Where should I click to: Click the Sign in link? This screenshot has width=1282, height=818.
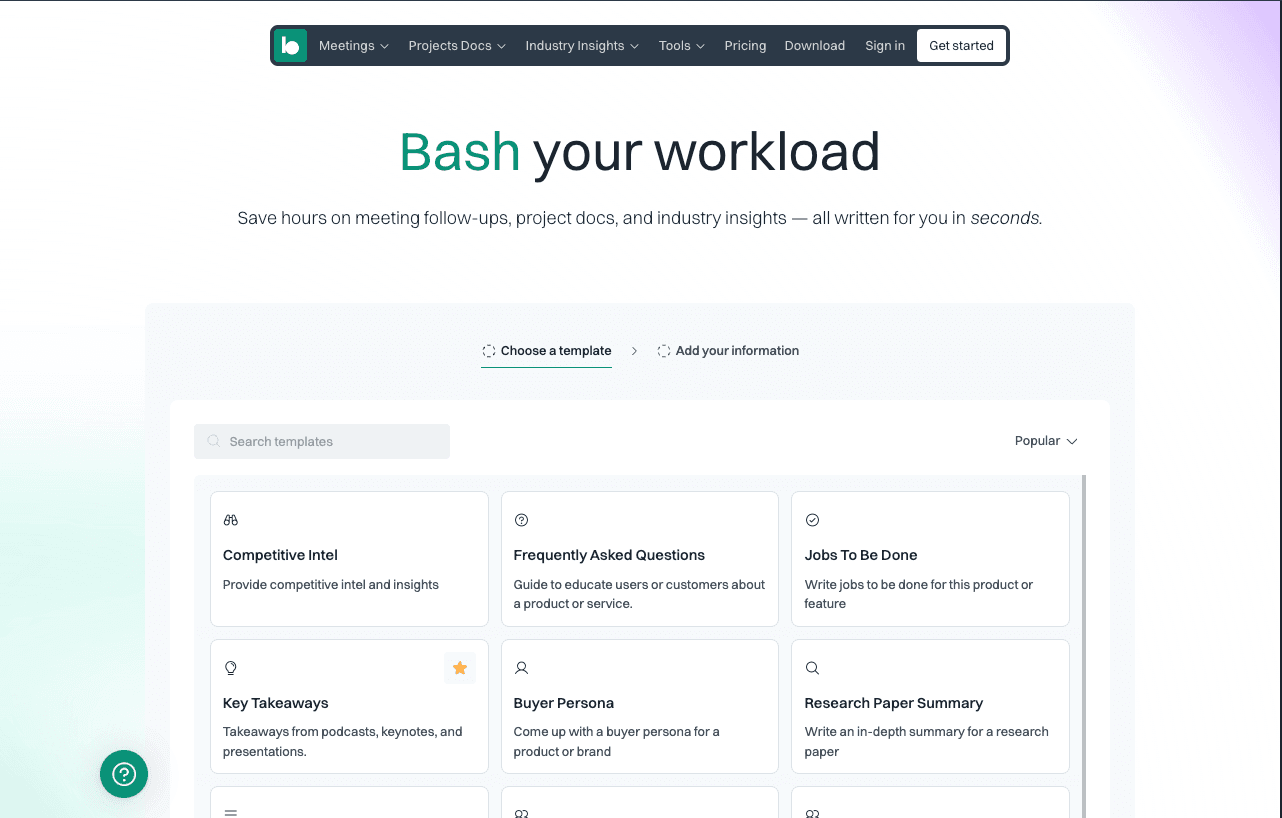coord(884,46)
